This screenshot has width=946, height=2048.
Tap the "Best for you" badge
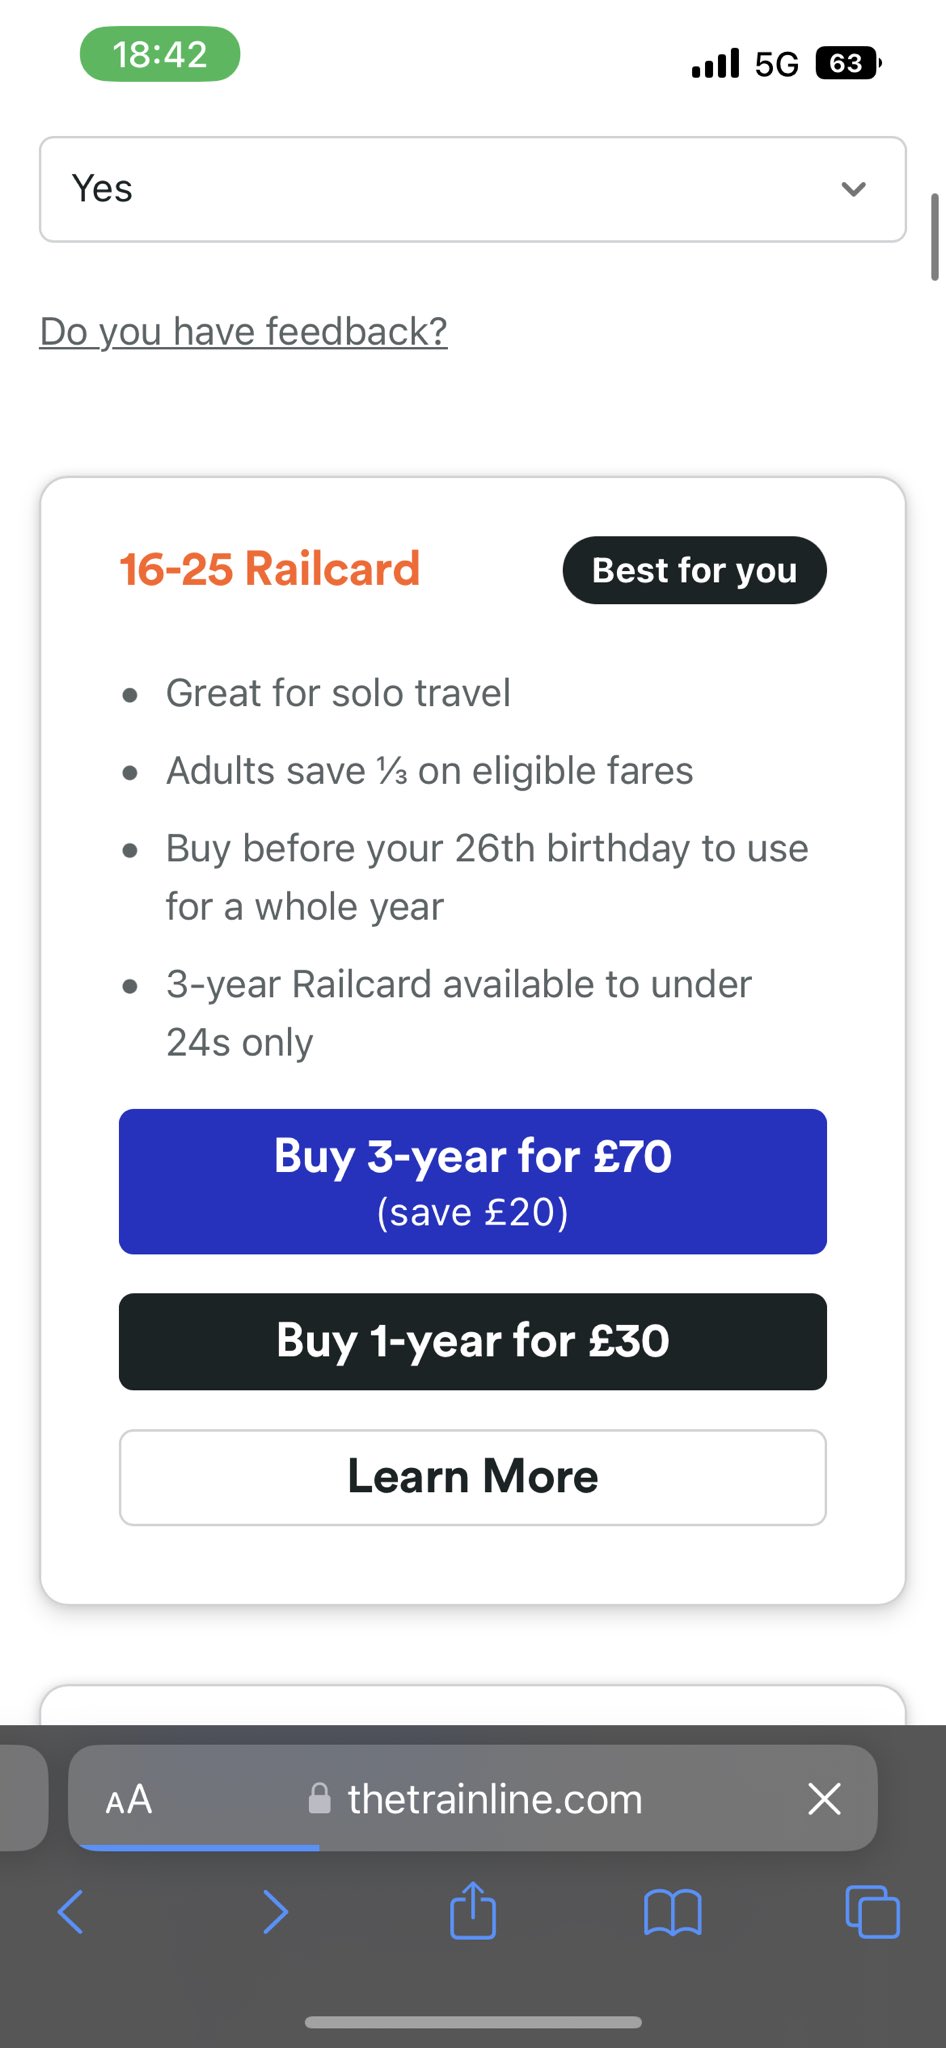point(694,570)
